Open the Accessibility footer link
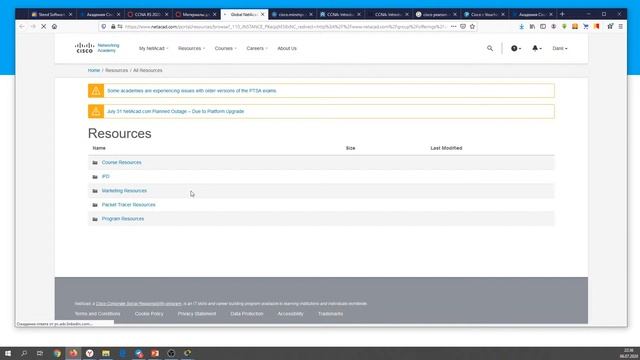 pos(290,314)
